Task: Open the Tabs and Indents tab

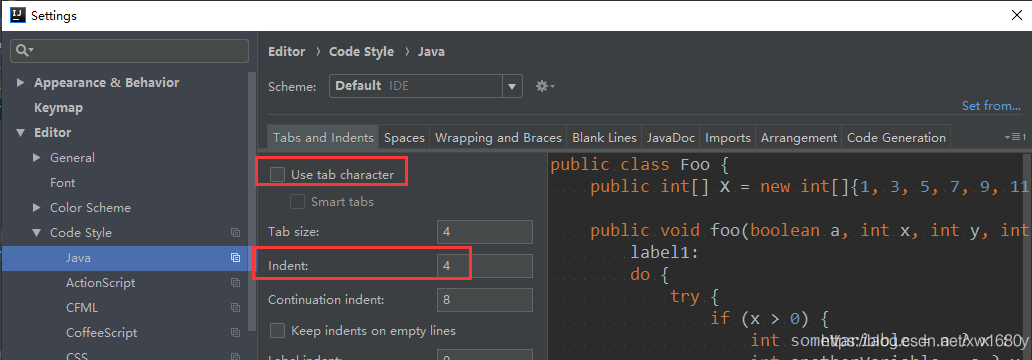Action: [323, 138]
